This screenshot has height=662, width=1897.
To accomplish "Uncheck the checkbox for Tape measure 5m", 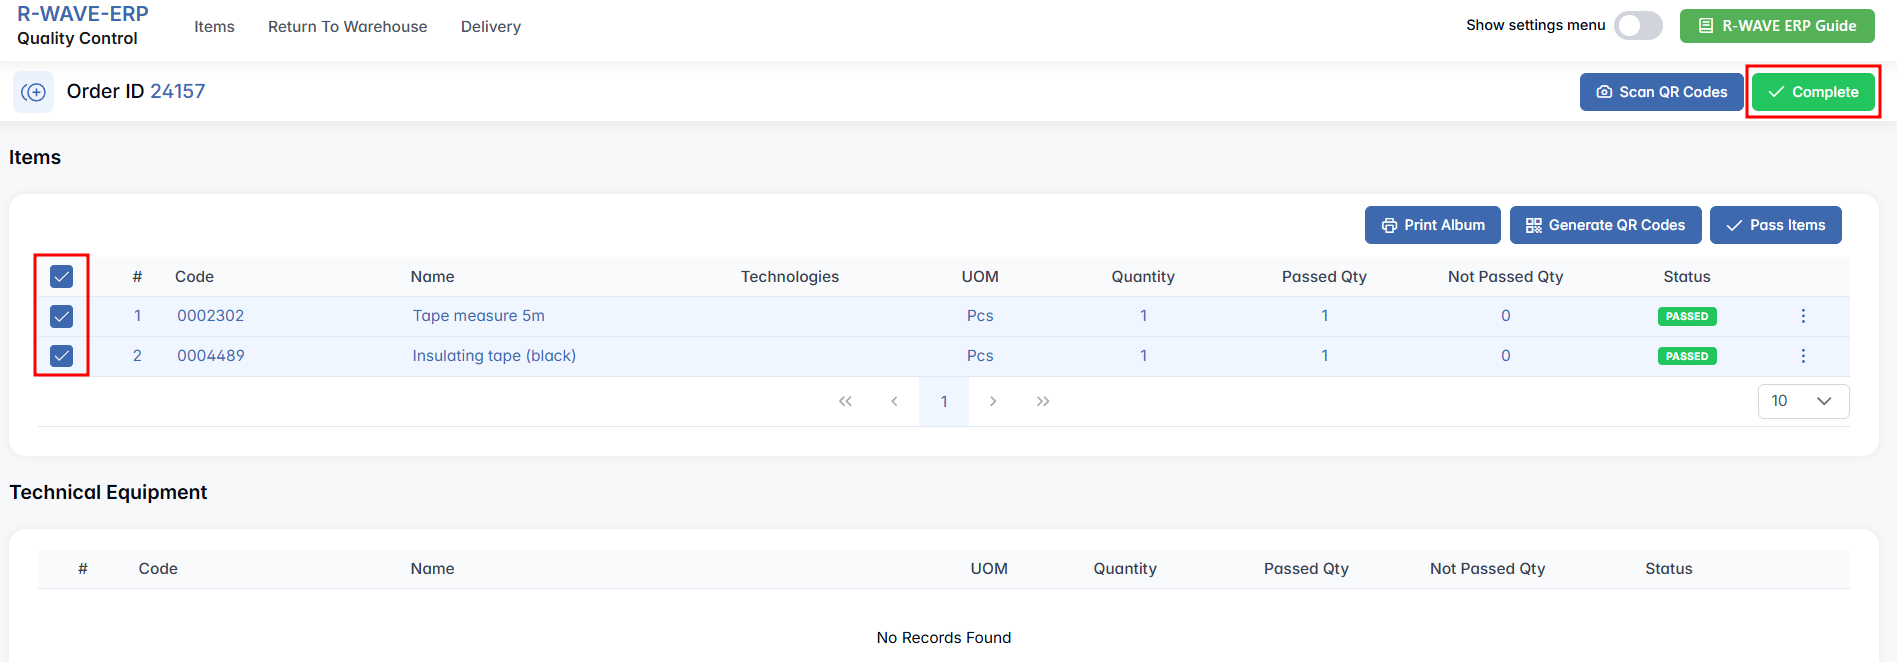I will [x=62, y=317].
